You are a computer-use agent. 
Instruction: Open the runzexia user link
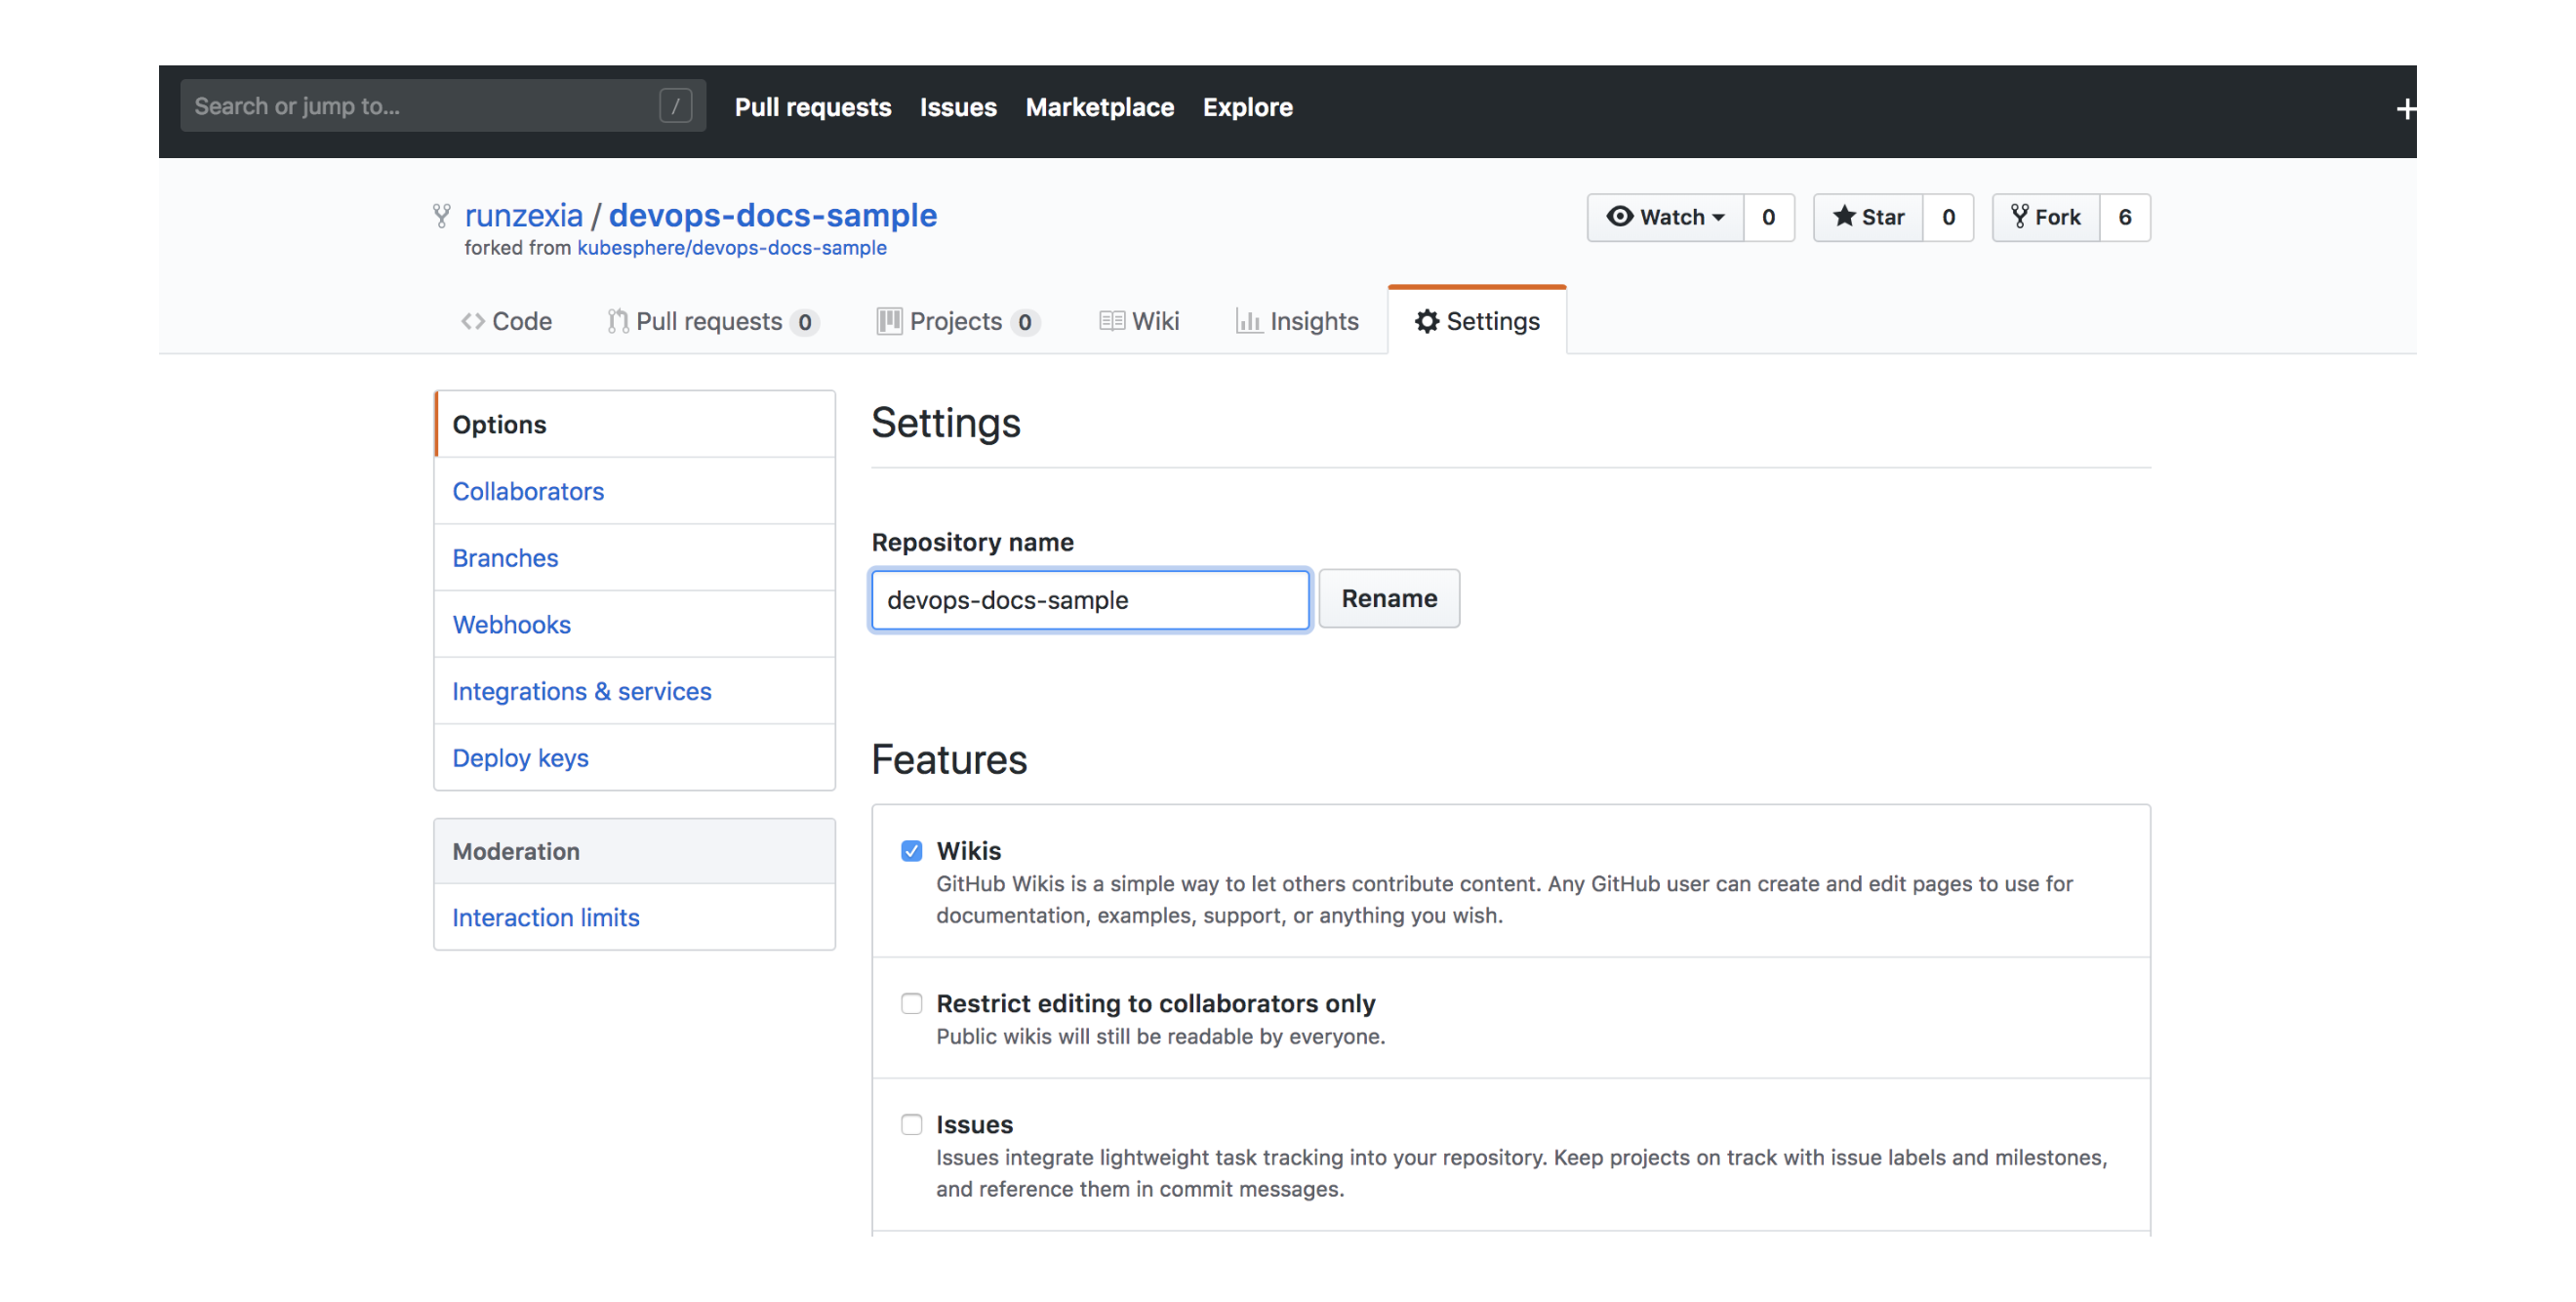[523, 215]
